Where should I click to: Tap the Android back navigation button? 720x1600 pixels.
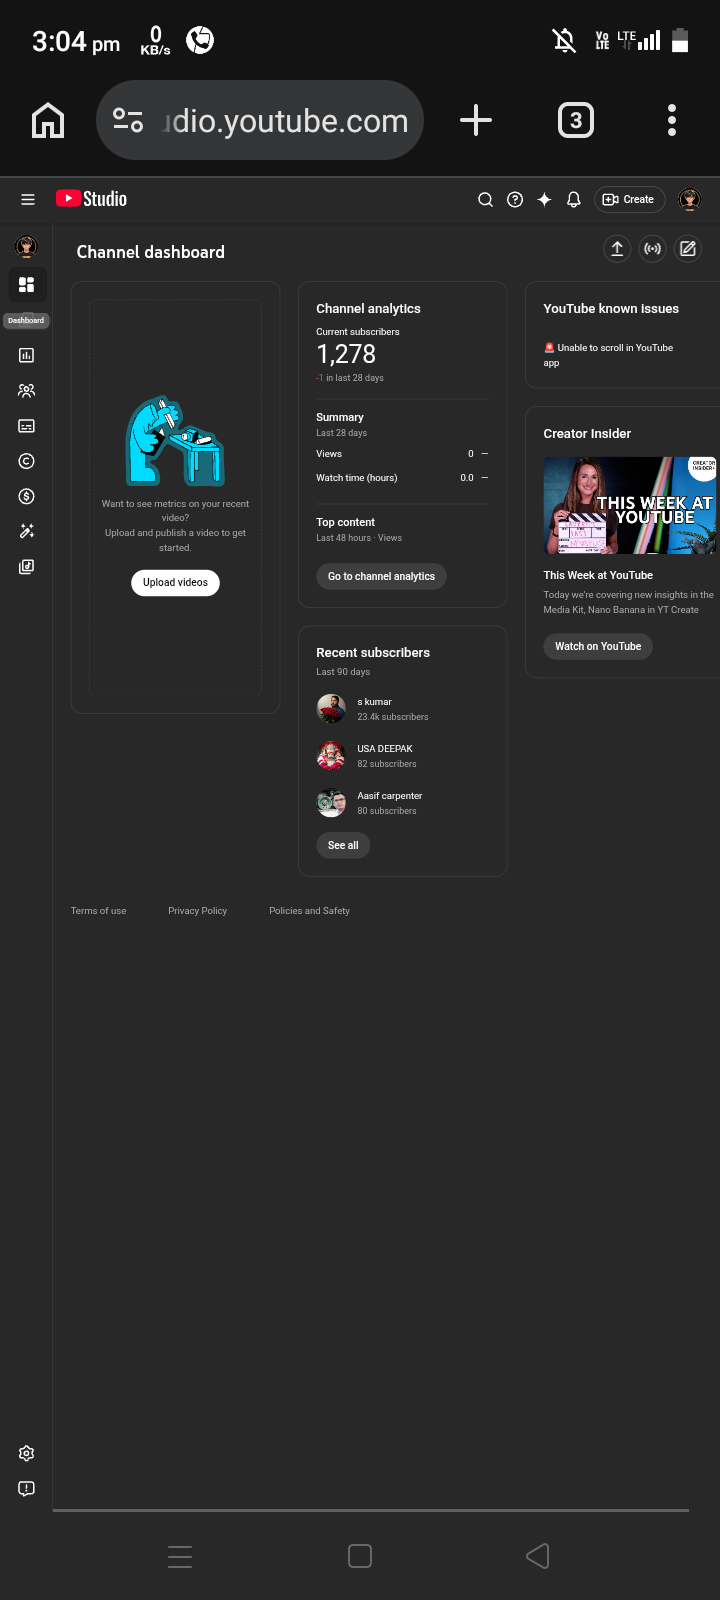point(538,1556)
